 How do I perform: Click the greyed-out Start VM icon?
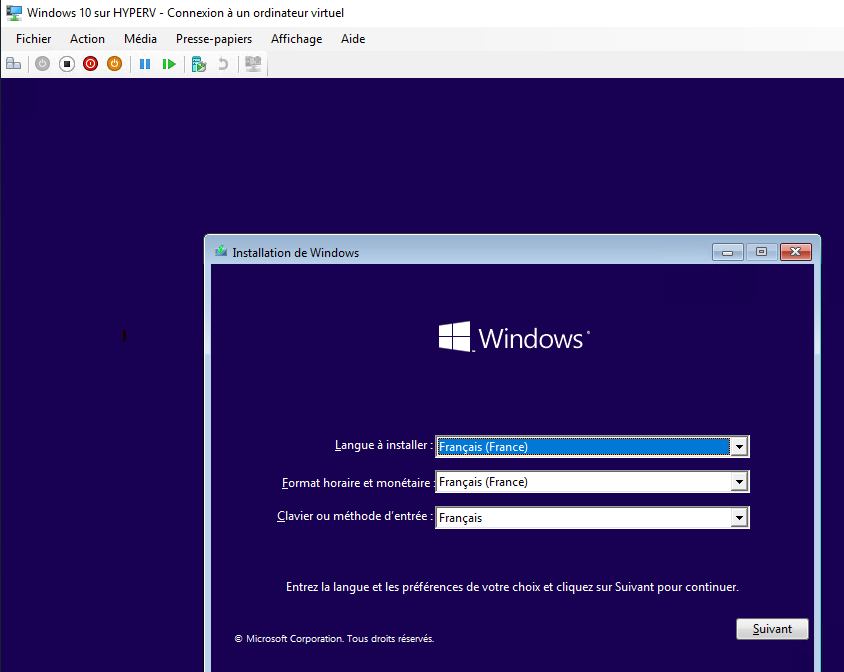click(x=42, y=64)
